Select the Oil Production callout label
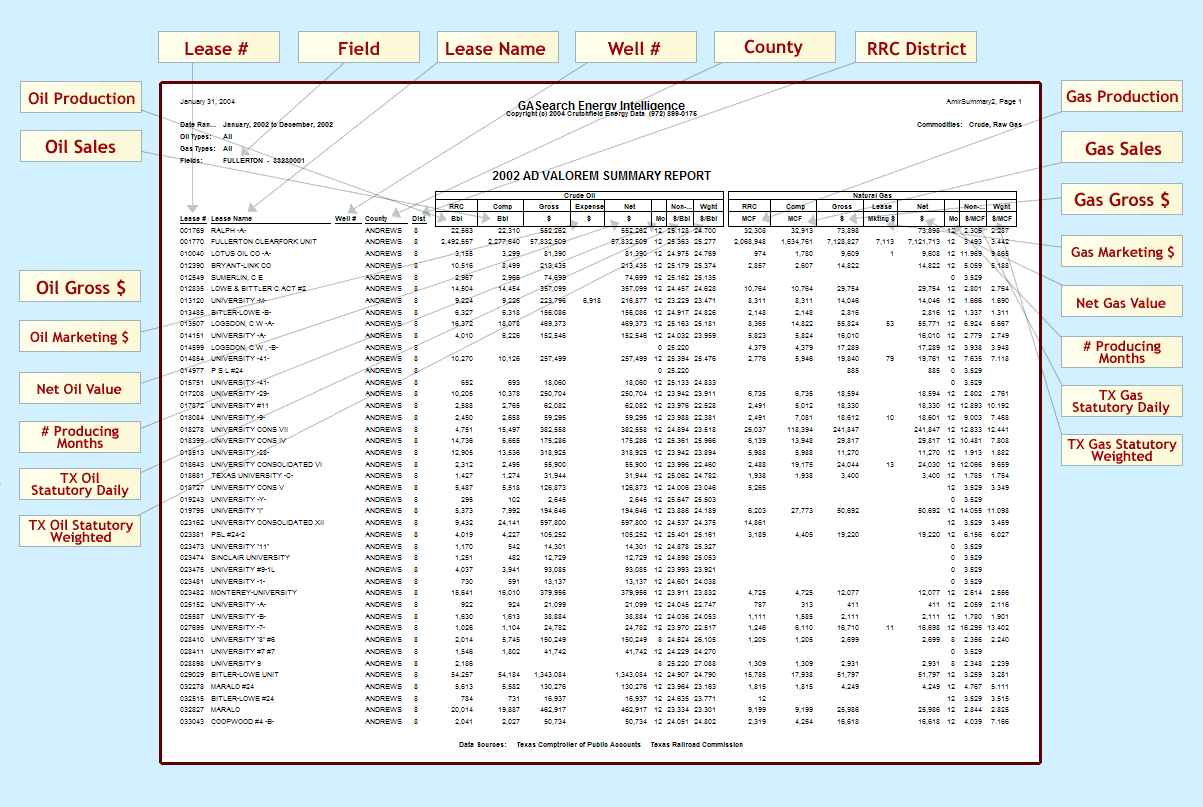Viewport: 1203px width, 807px height. point(81,98)
